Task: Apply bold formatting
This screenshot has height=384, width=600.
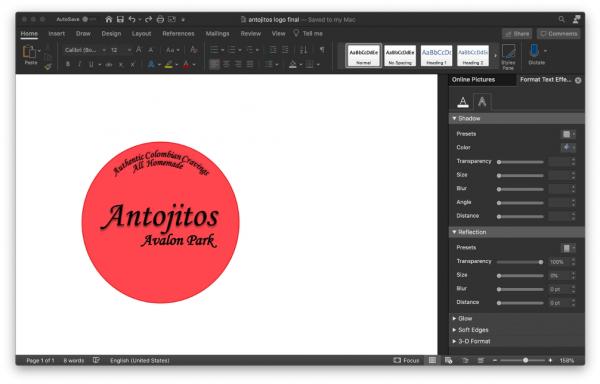Action: tap(68, 64)
